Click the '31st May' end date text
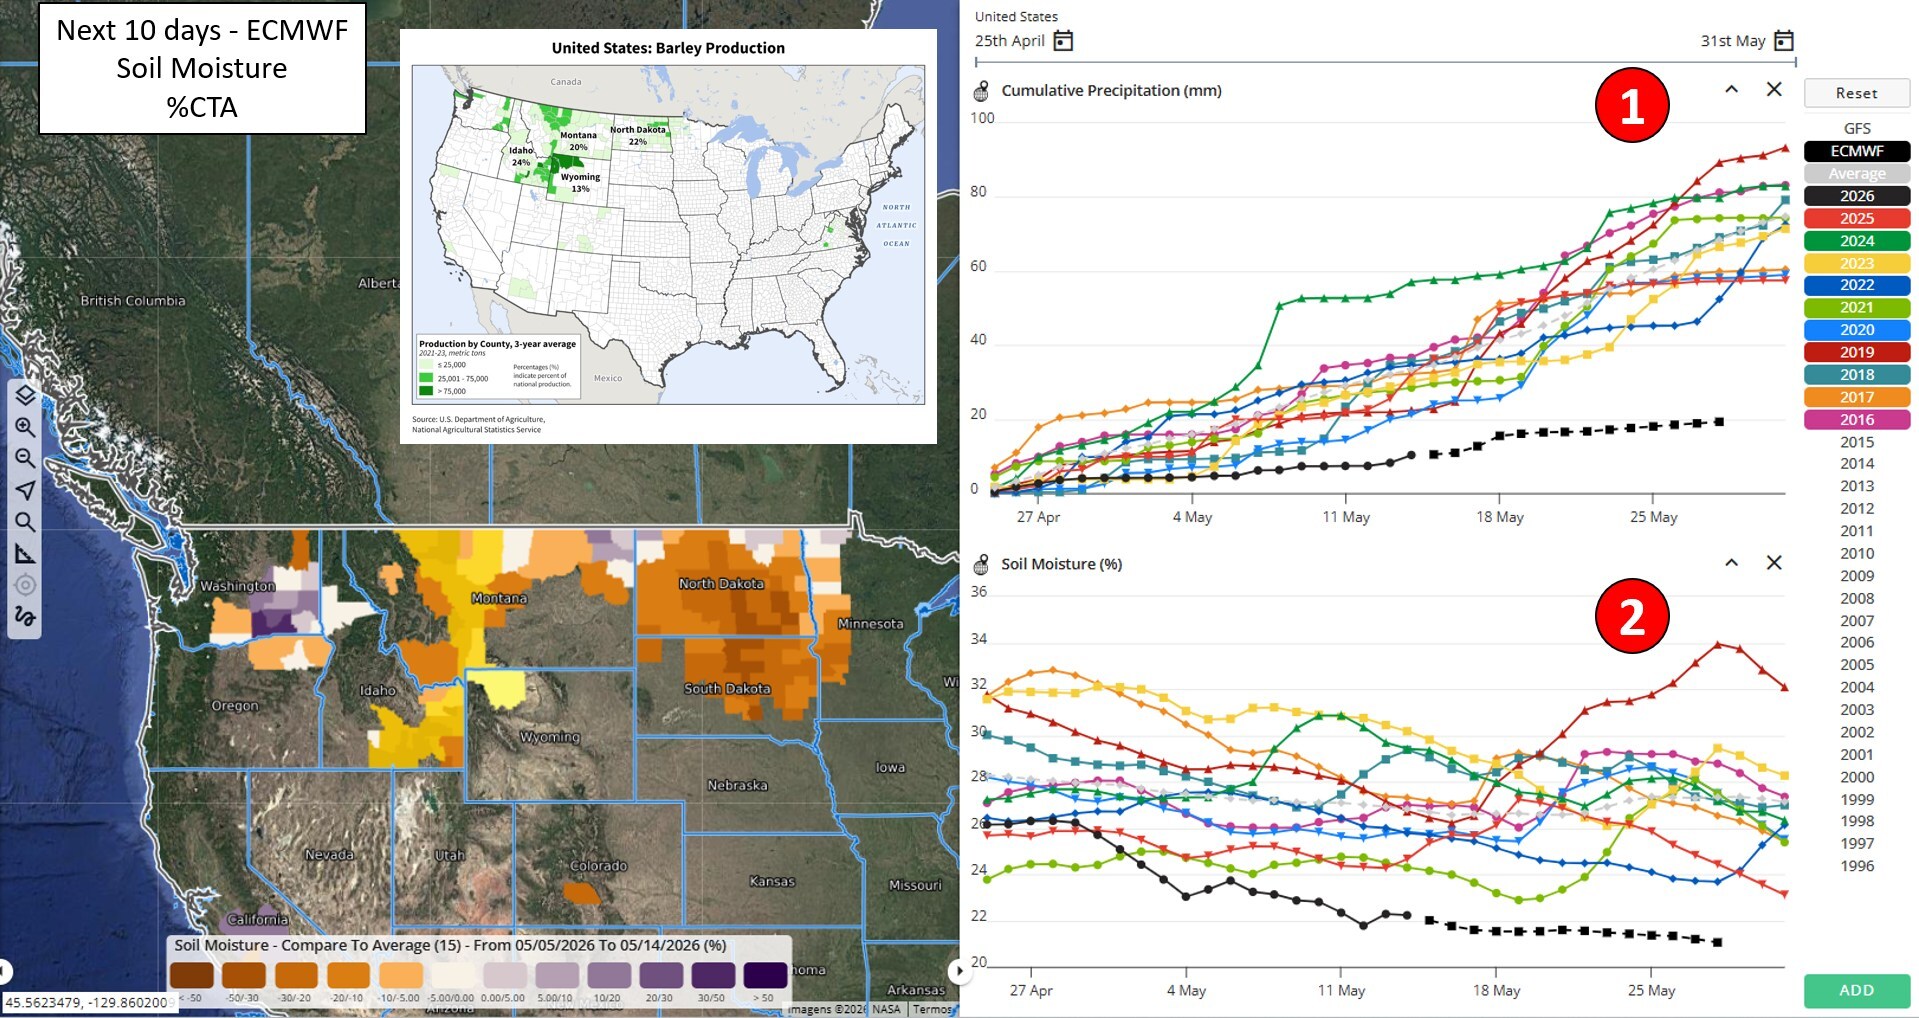The height and width of the screenshot is (1018, 1919). 1733,41
